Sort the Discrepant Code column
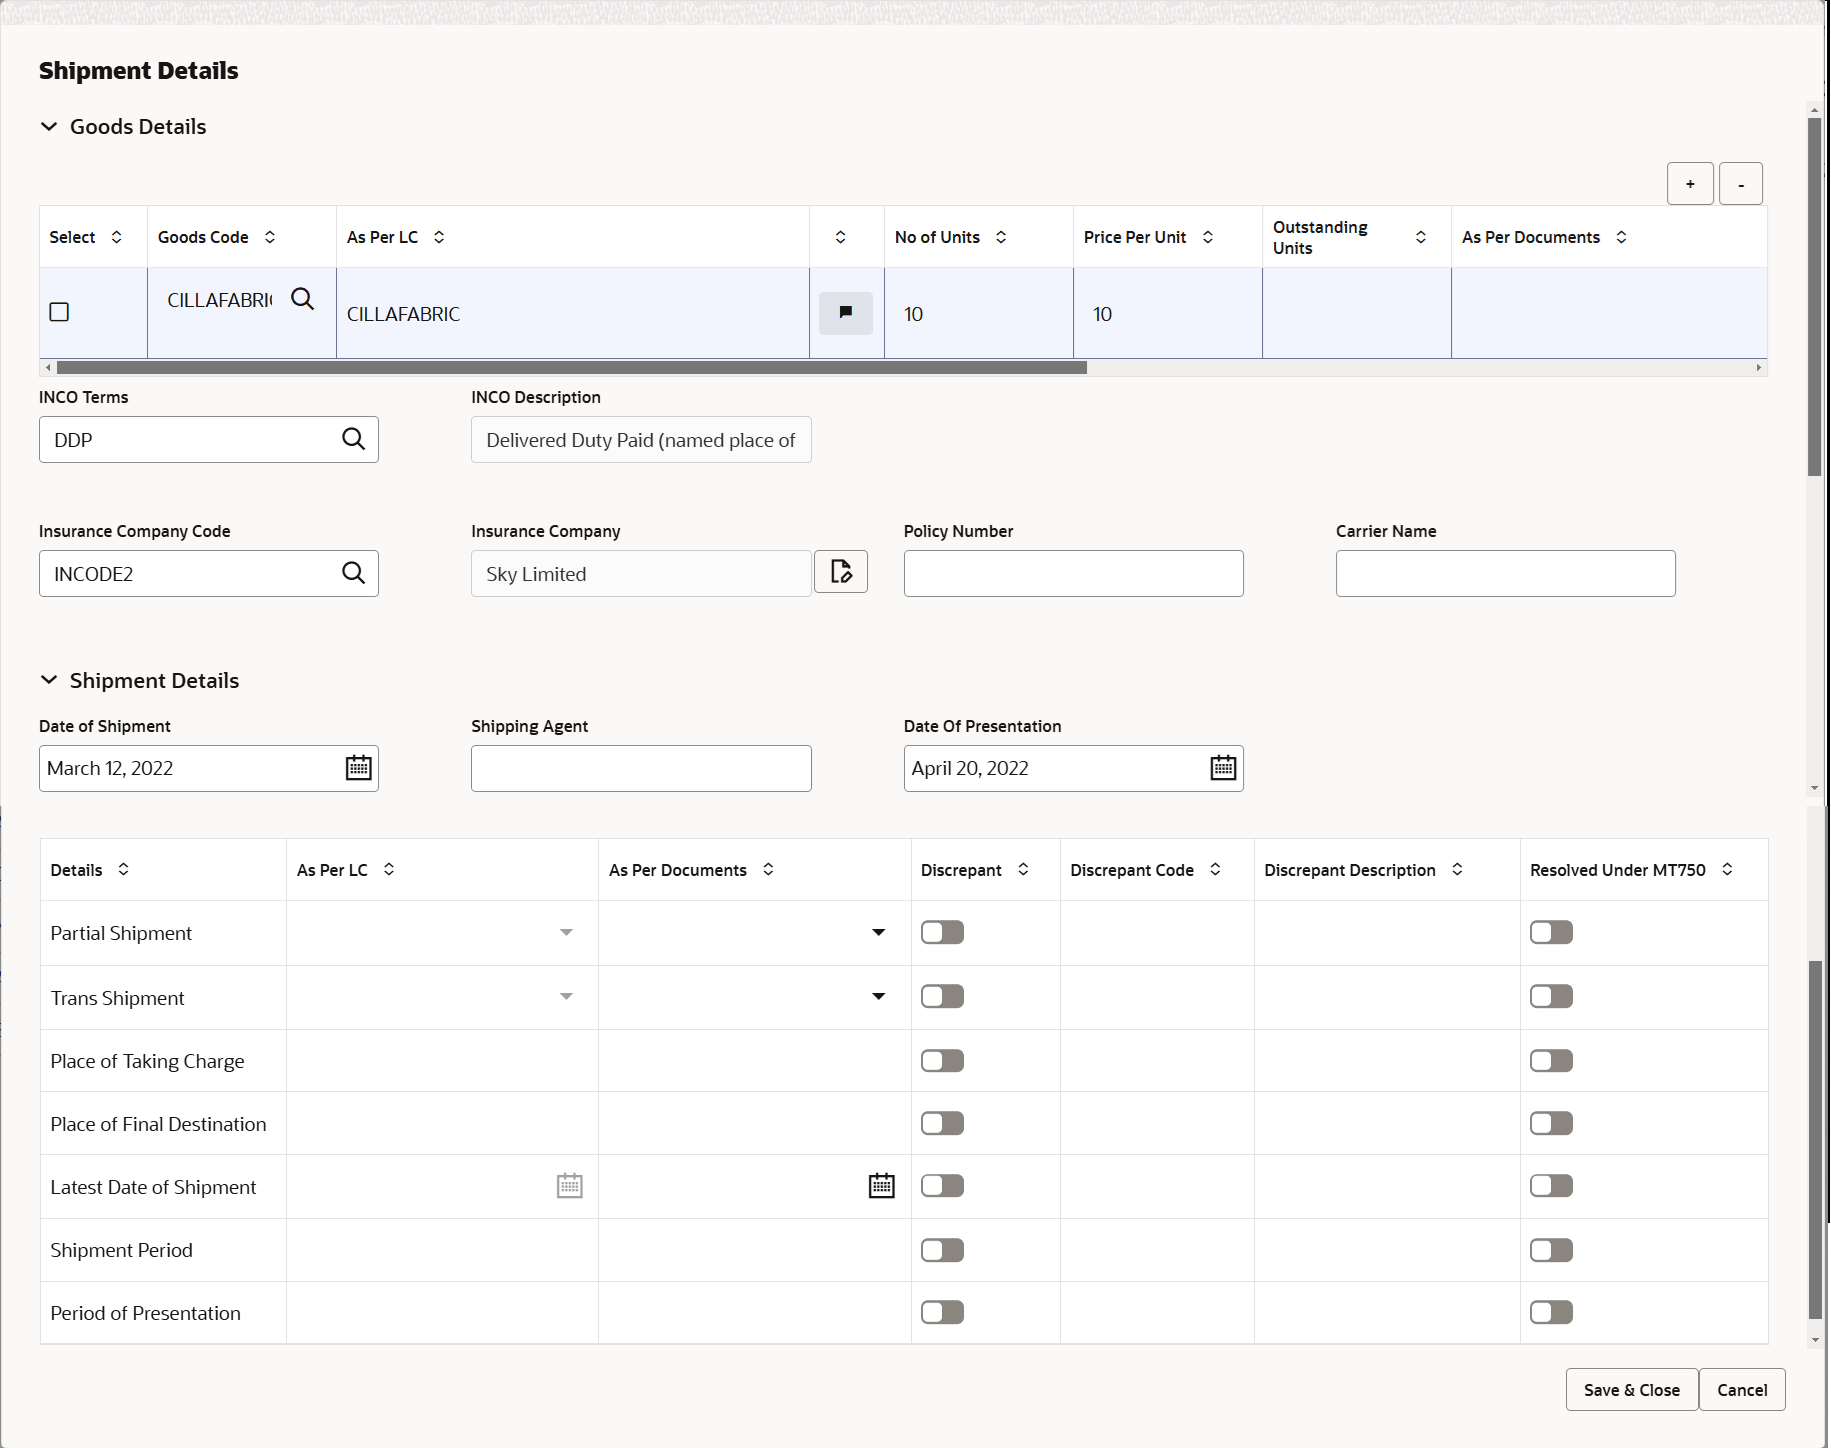The image size is (1831, 1448). tap(1216, 870)
